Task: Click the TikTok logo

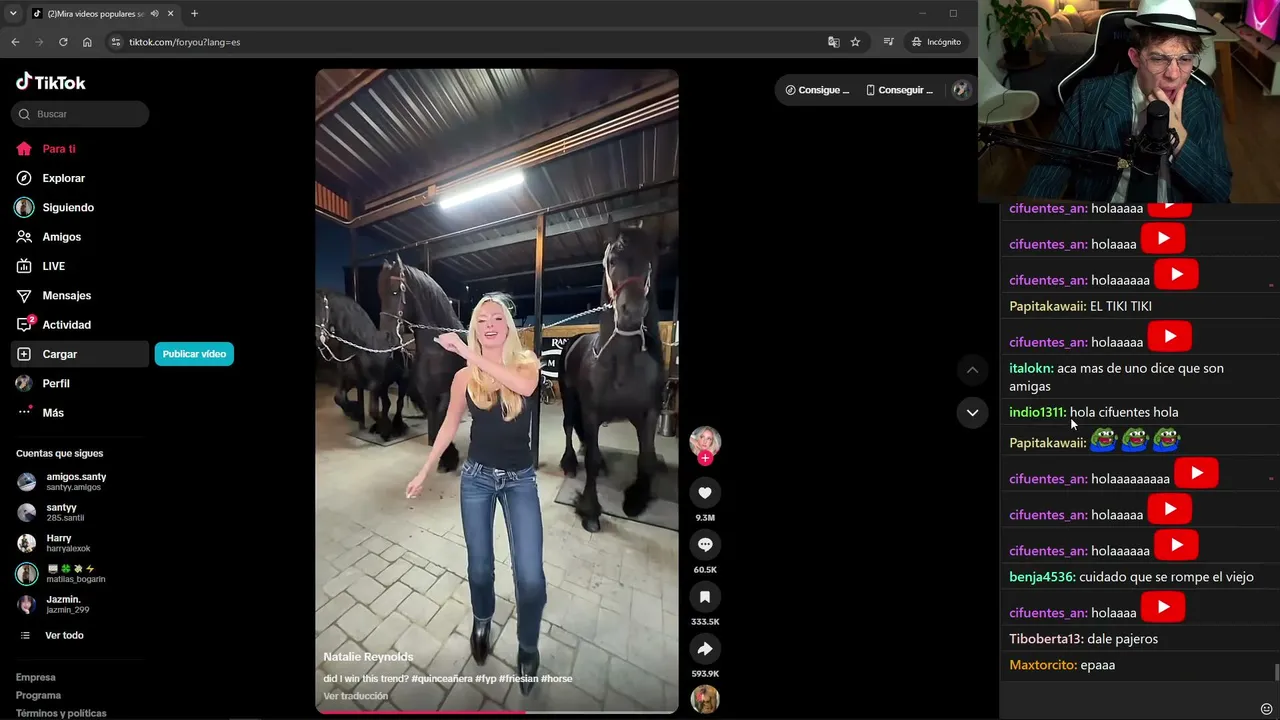Action: [x=51, y=82]
